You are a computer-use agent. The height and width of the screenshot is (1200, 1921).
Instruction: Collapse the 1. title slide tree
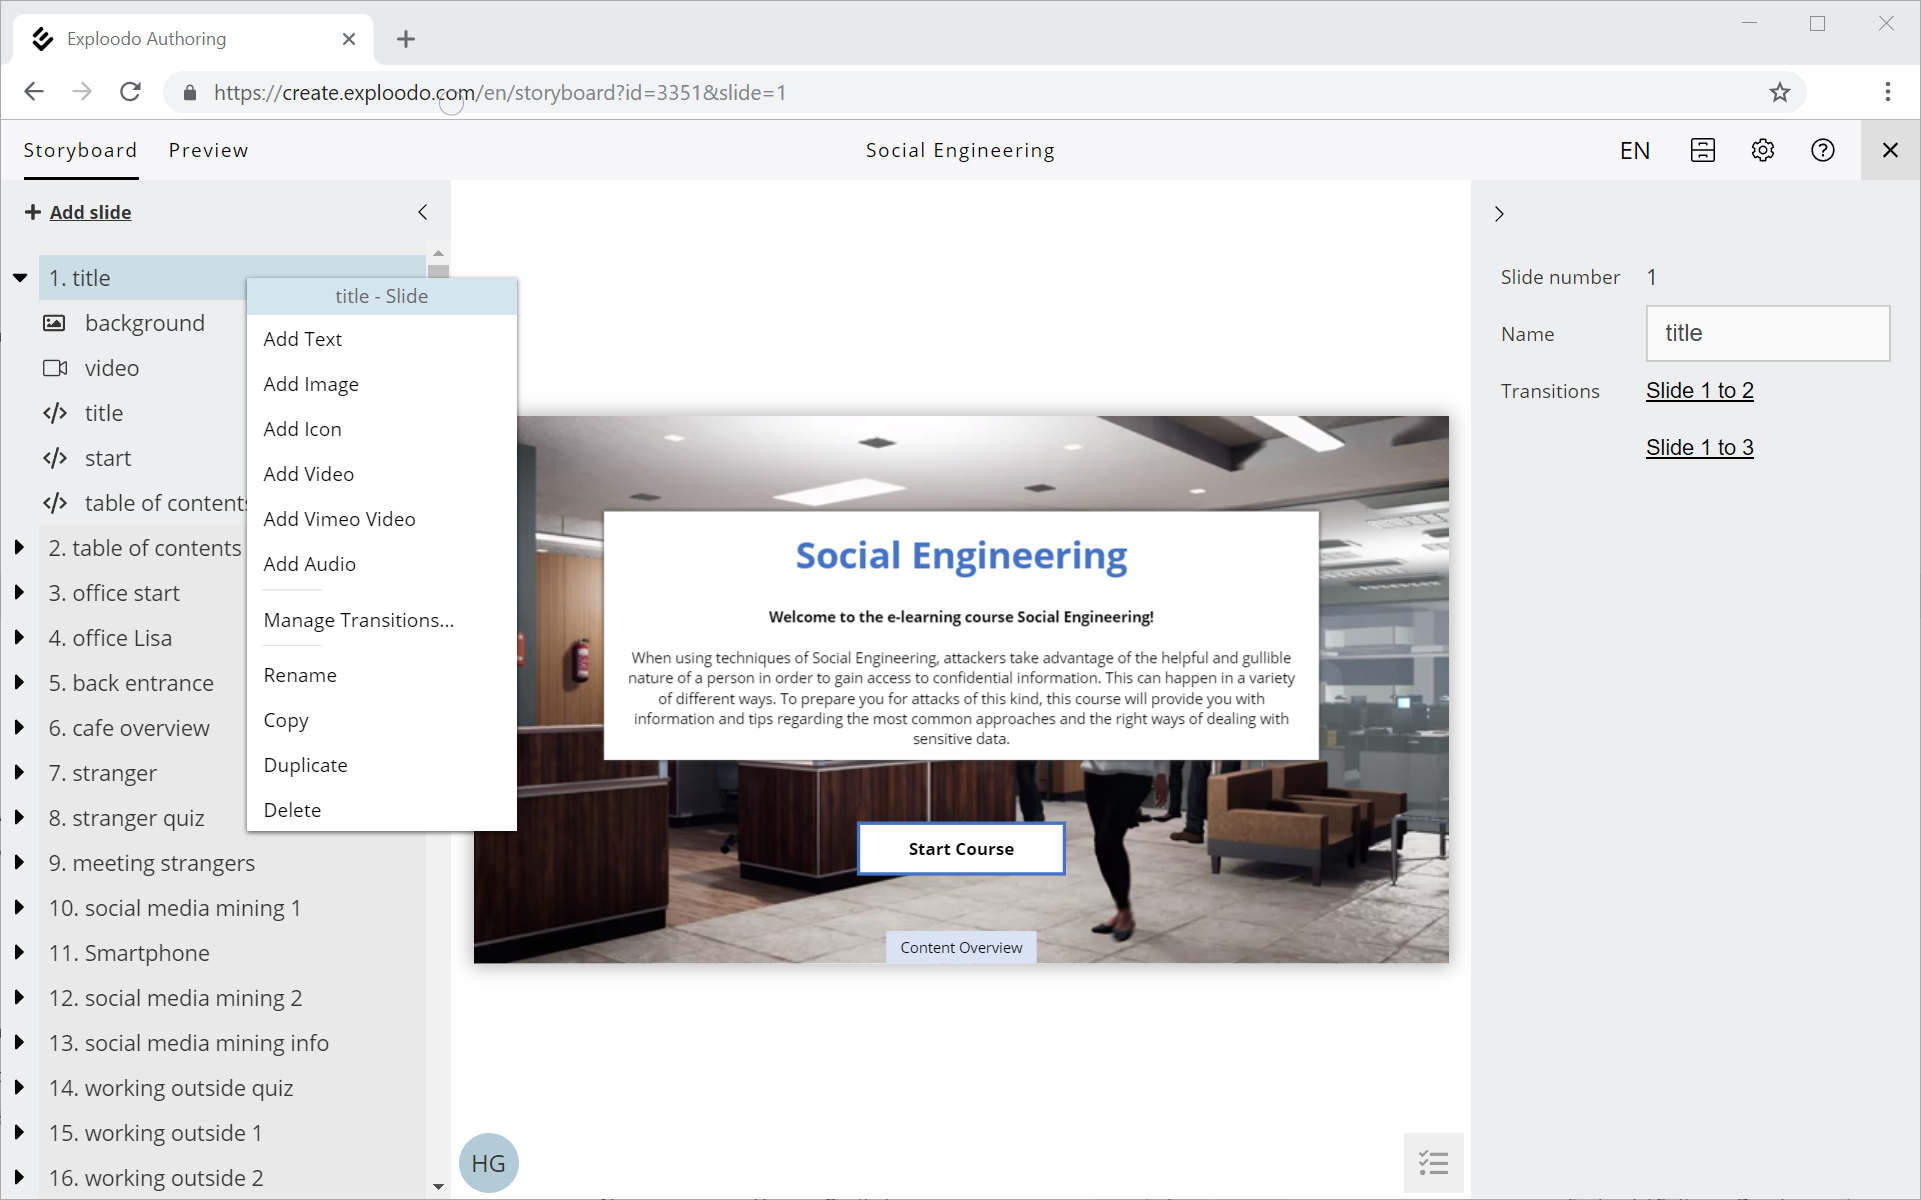tap(19, 278)
